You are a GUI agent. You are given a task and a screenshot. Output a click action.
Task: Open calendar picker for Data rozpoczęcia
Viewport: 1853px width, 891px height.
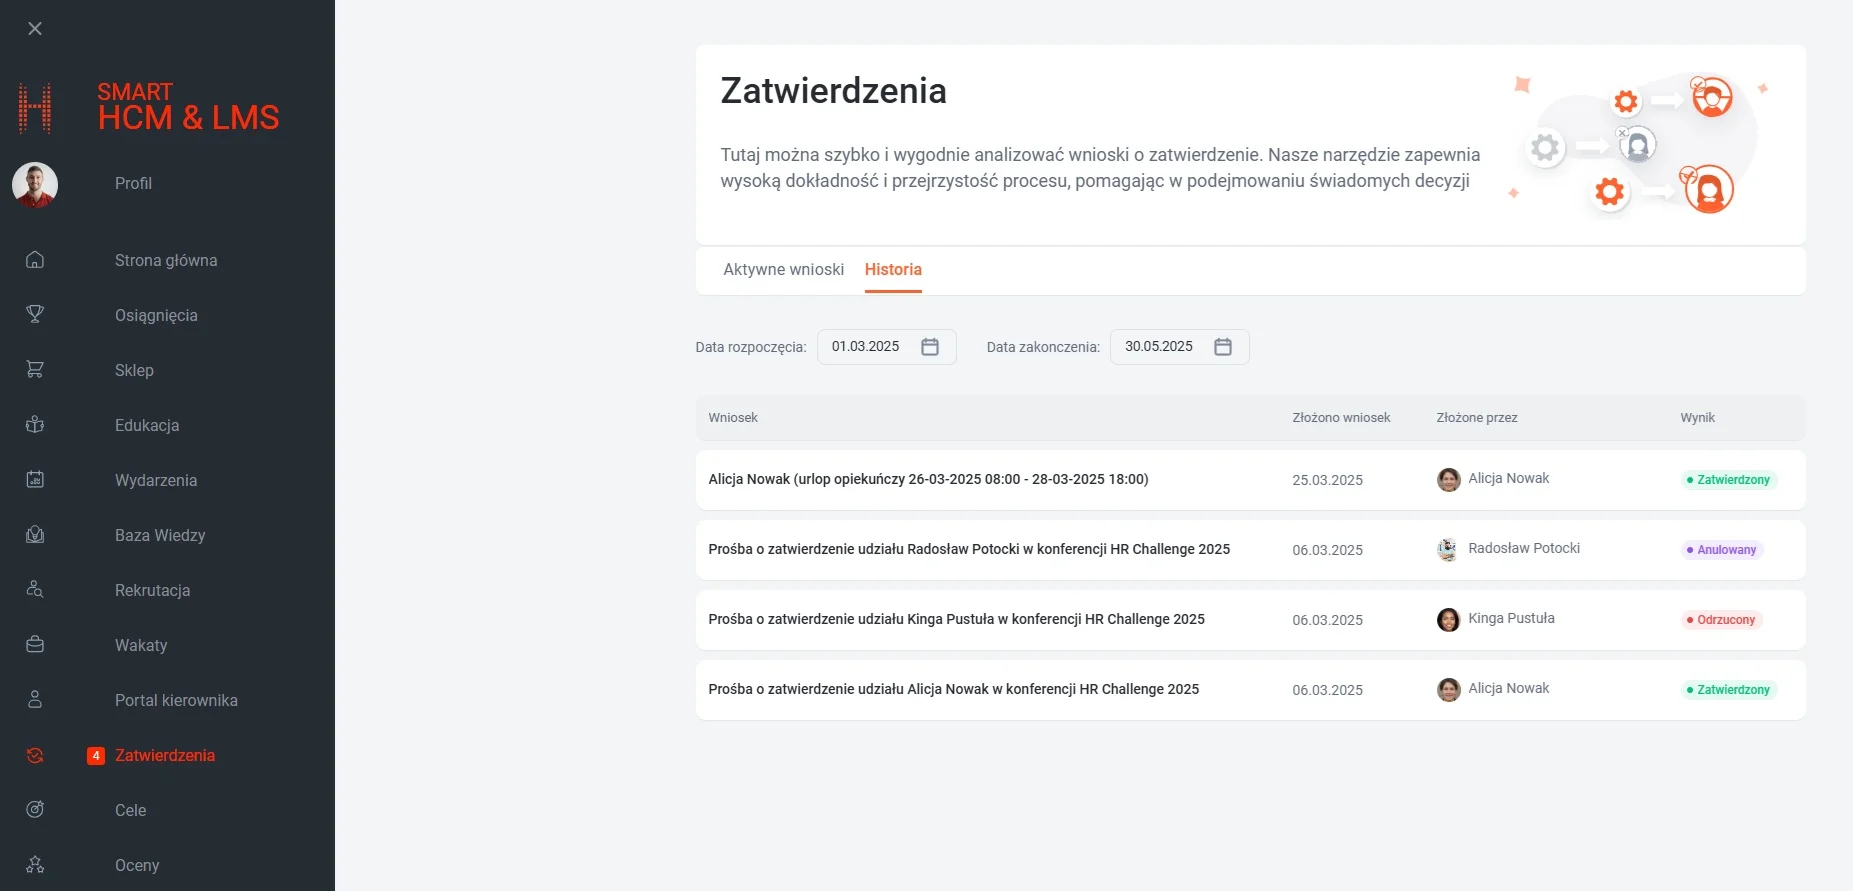click(x=930, y=347)
